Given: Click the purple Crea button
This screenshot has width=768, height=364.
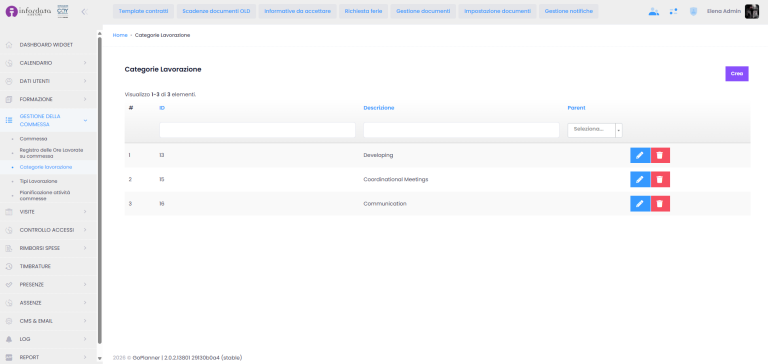Looking at the screenshot, I should pos(737,73).
